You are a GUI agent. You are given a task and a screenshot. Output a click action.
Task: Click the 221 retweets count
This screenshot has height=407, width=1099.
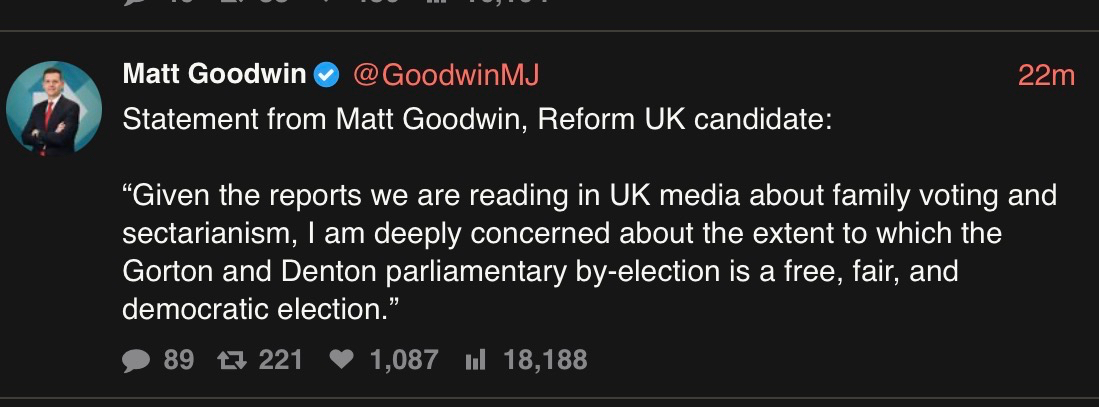[x=281, y=360]
